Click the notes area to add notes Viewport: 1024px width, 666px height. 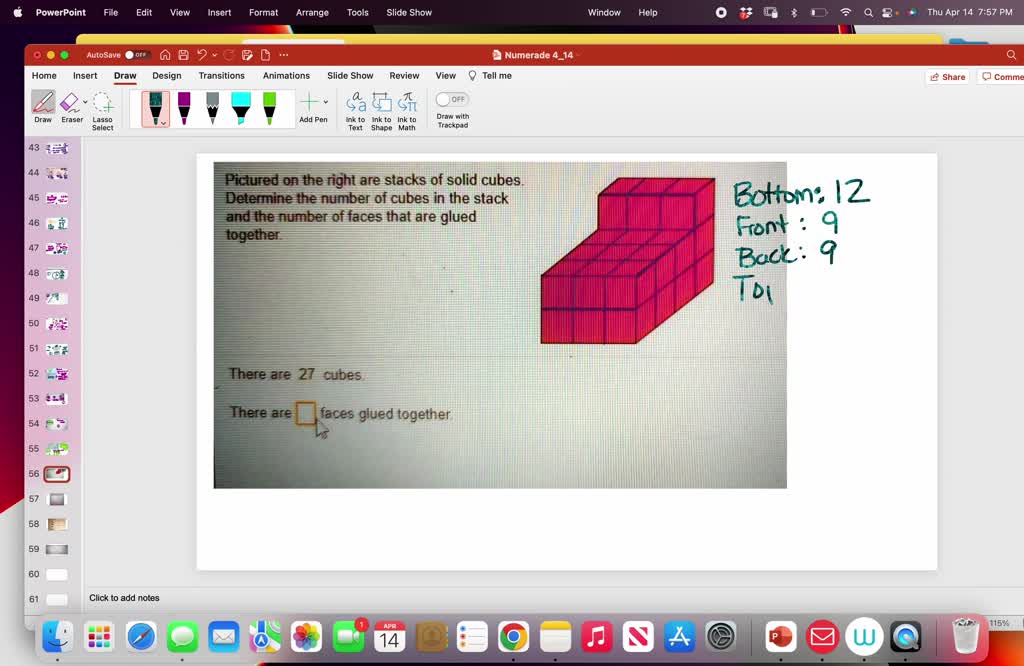[120, 597]
